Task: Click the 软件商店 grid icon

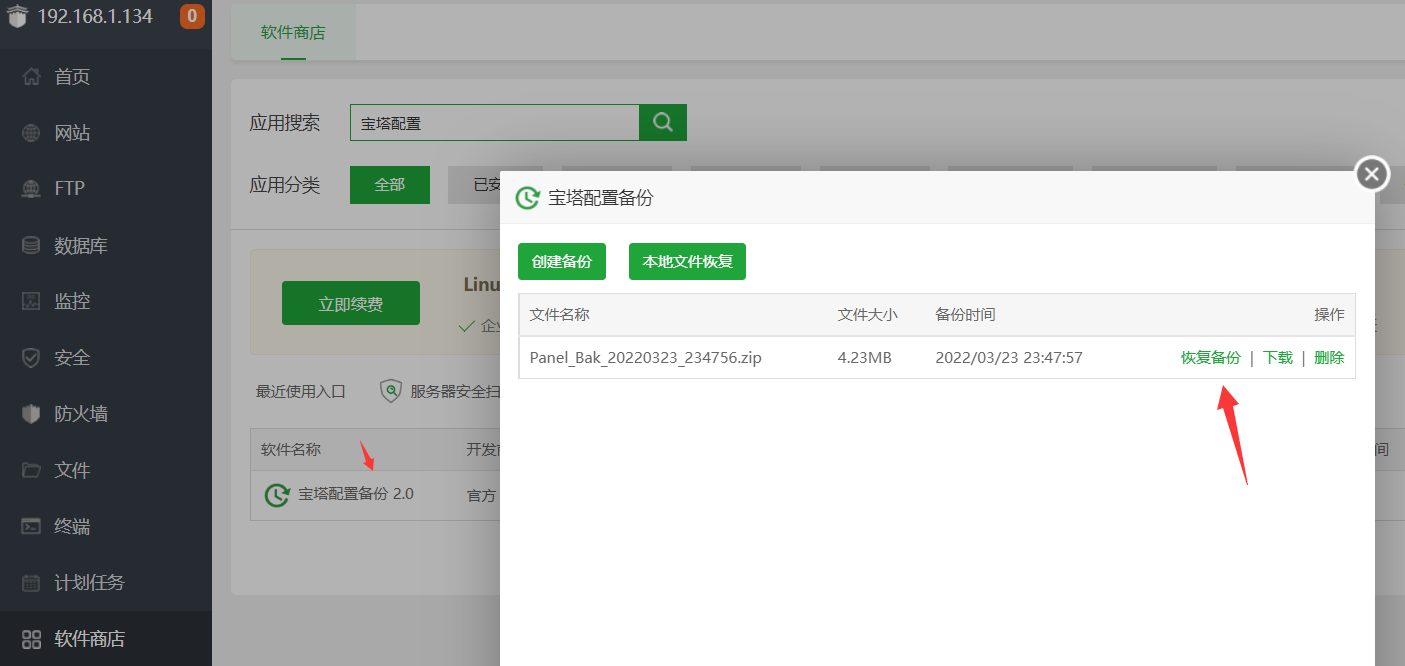Action: pyautogui.click(x=32, y=639)
